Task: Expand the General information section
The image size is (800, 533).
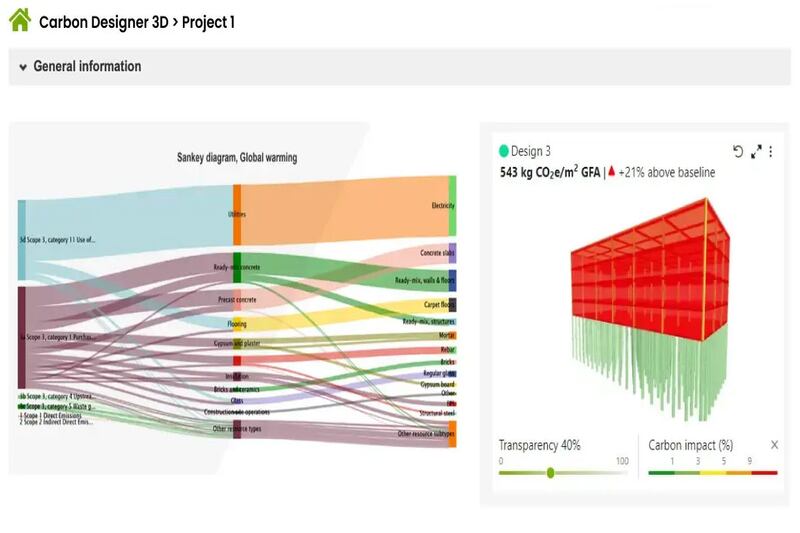Action: click(x=23, y=67)
